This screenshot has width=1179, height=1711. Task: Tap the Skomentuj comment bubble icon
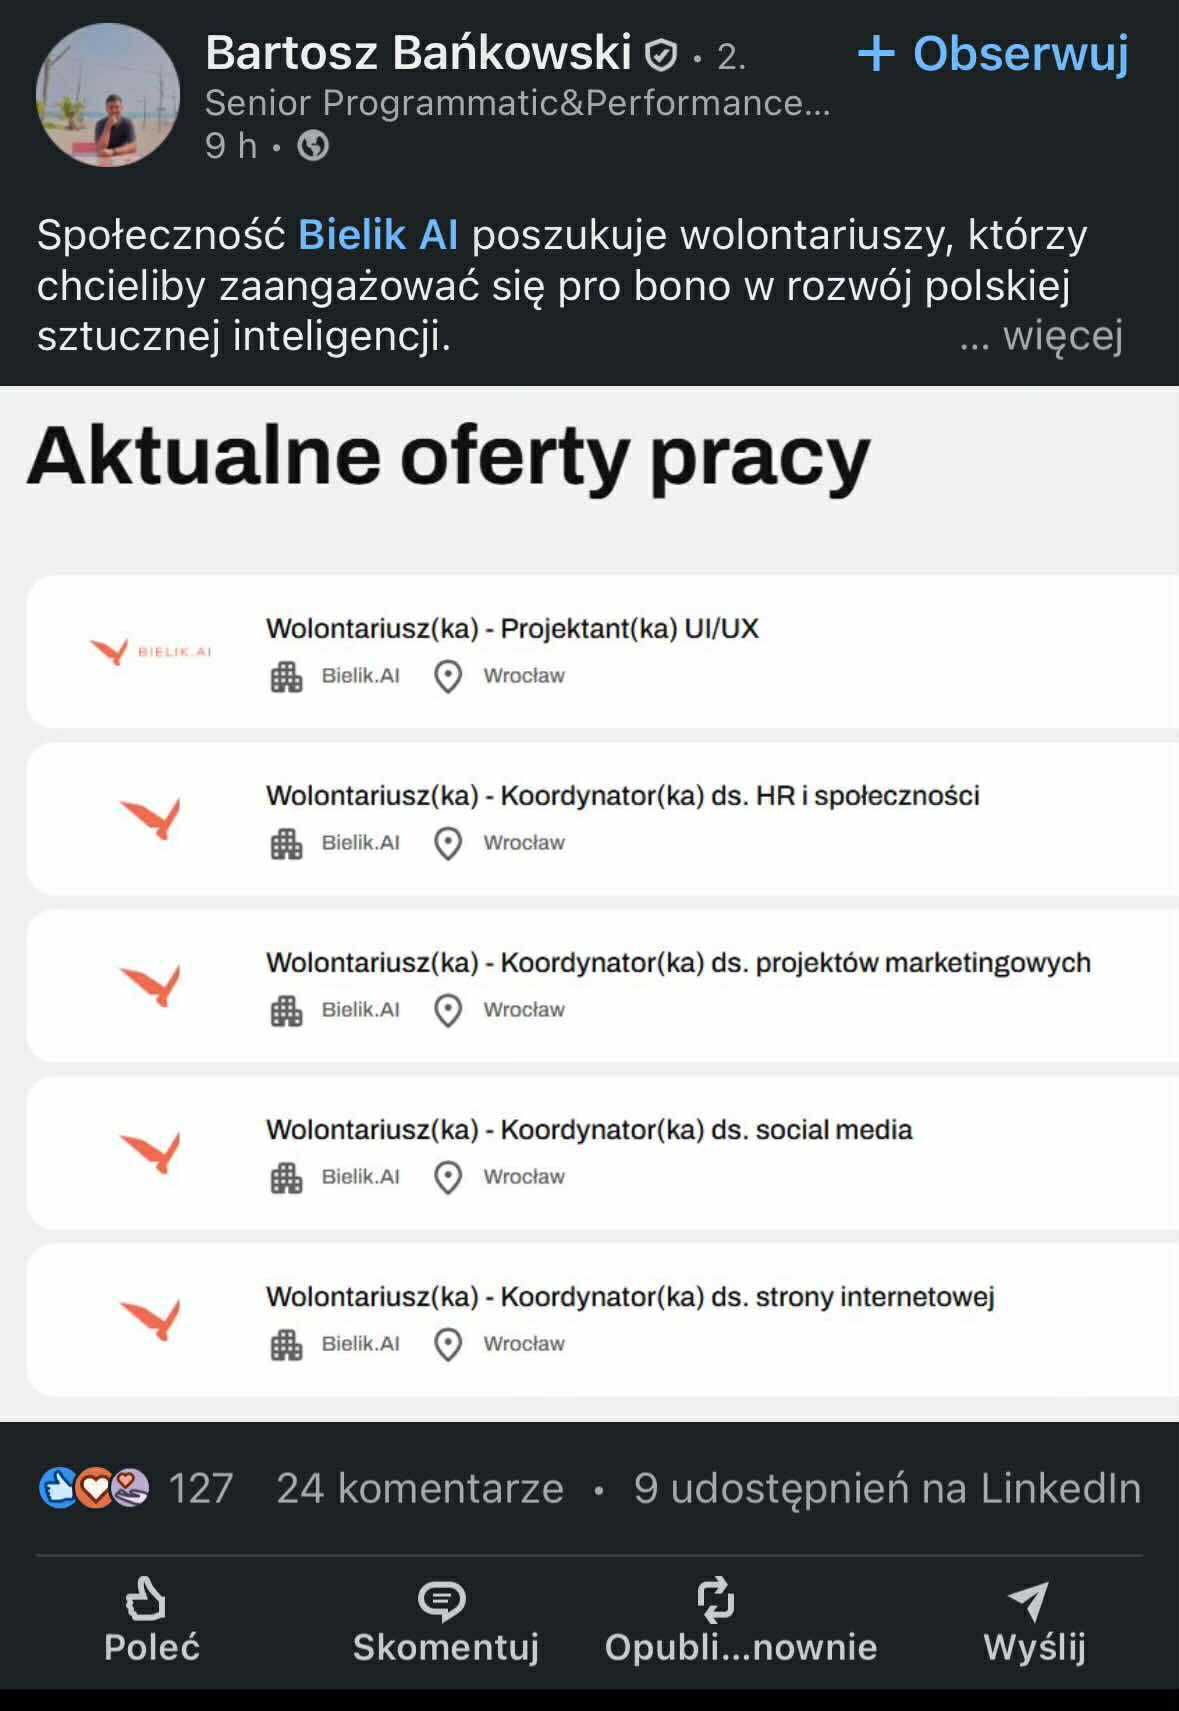coord(441,1600)
